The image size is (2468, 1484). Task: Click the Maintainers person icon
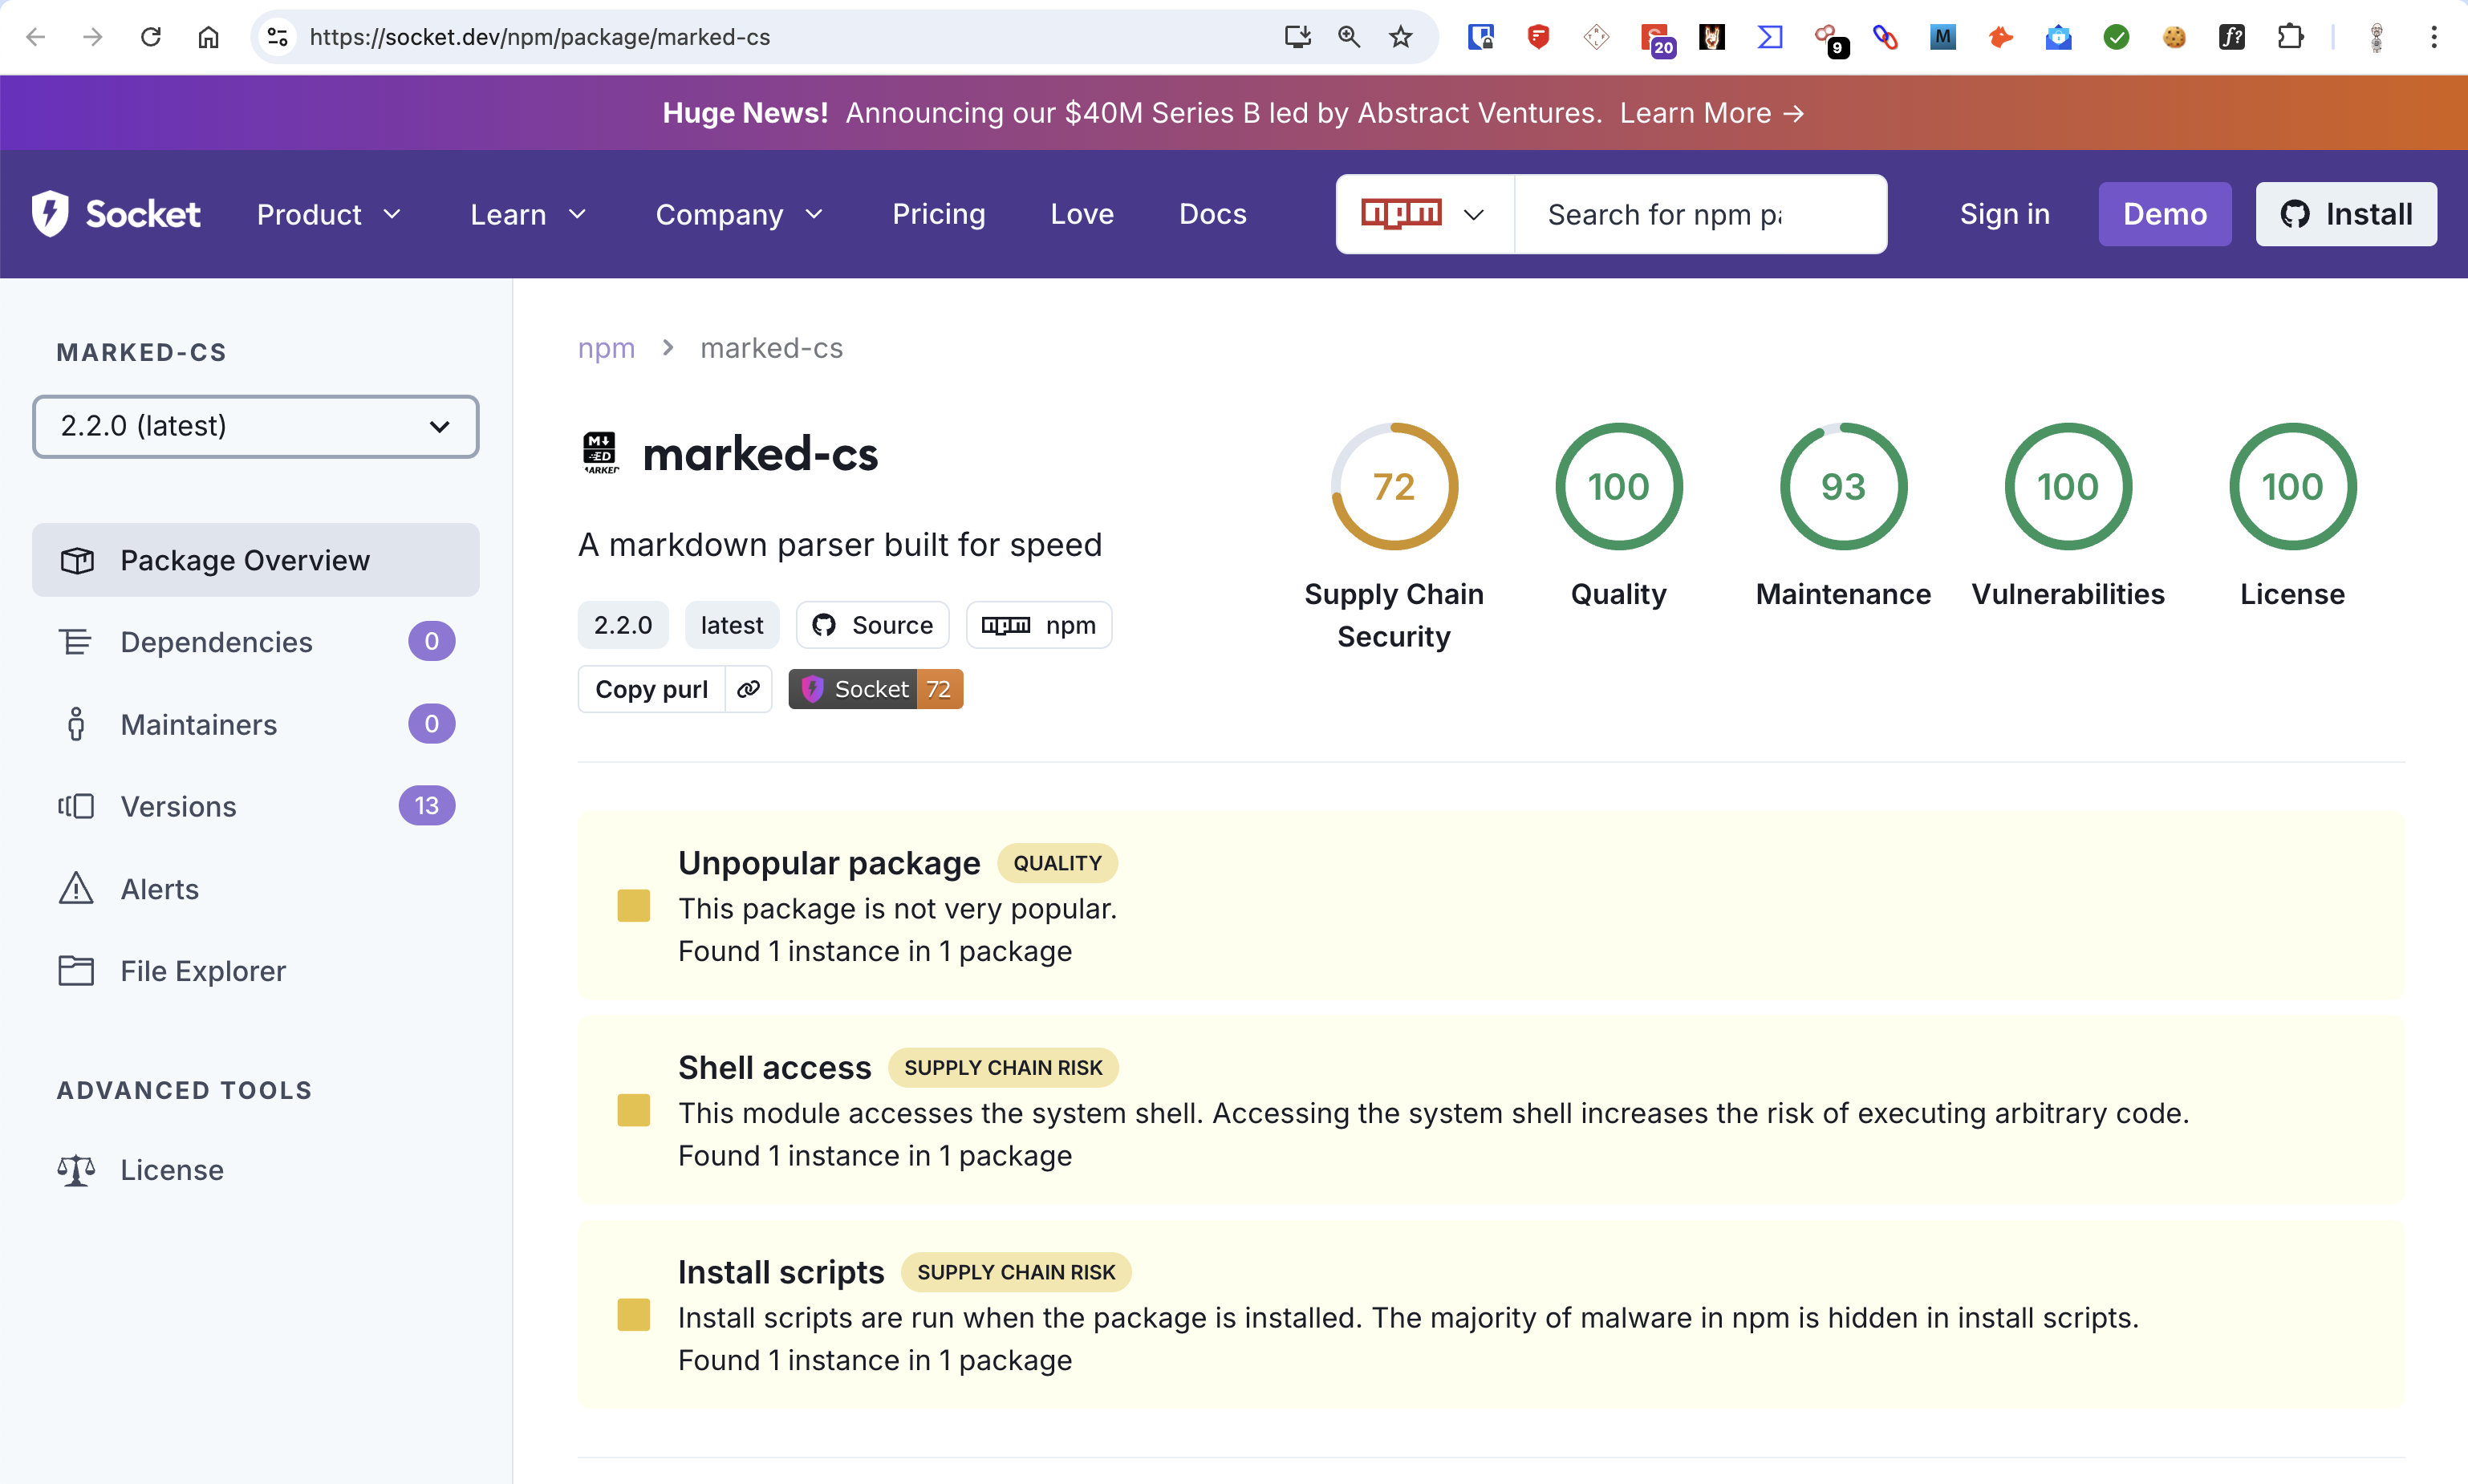[x=76, y=724]
